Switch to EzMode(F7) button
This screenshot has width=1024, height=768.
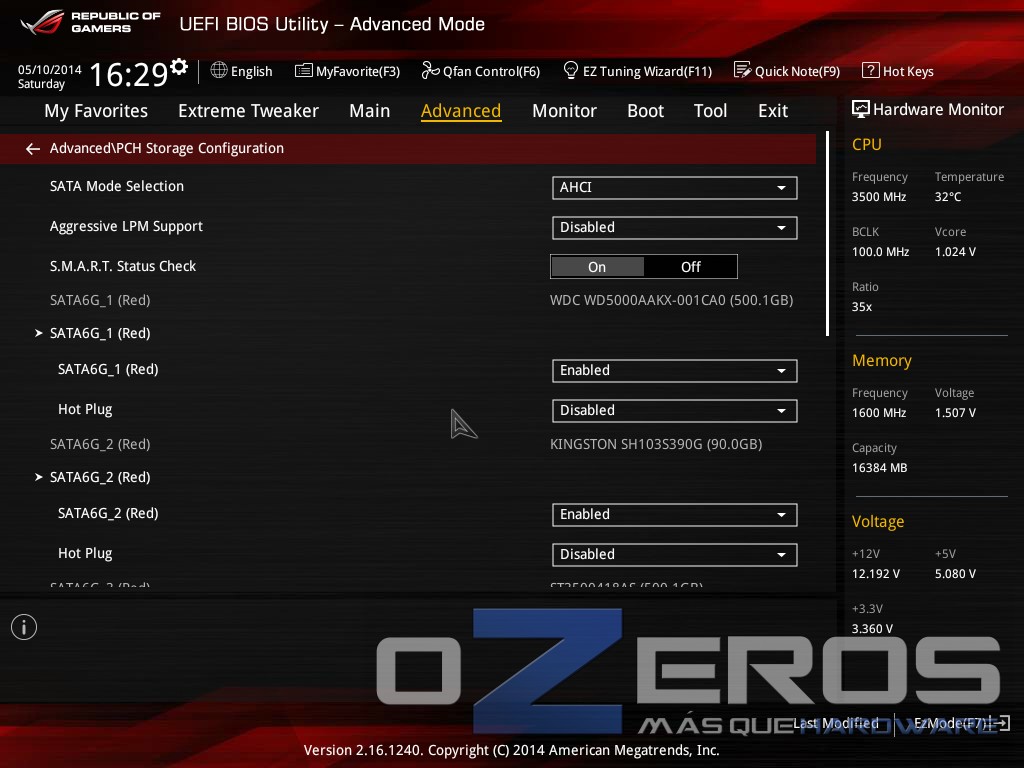coord(960,723)
